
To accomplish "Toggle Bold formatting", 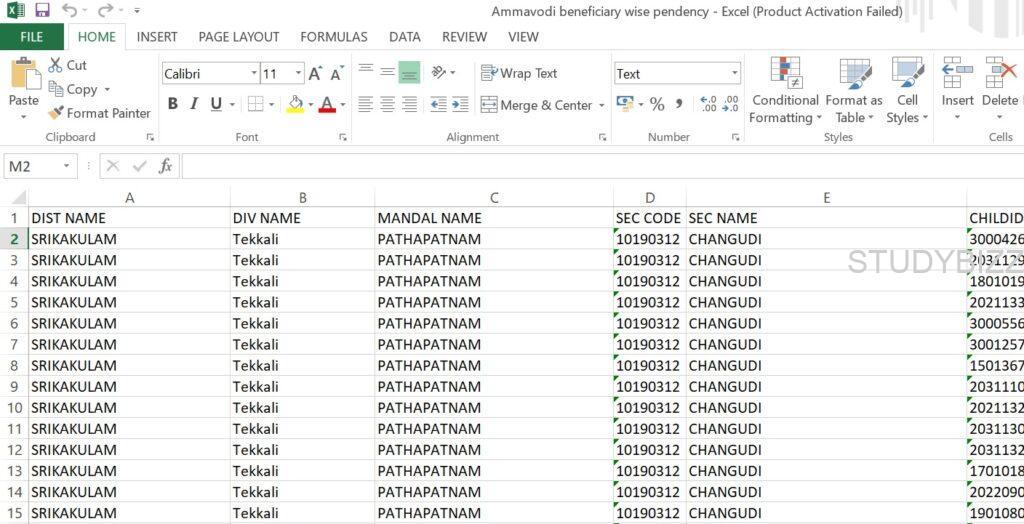I will [173, 104].
